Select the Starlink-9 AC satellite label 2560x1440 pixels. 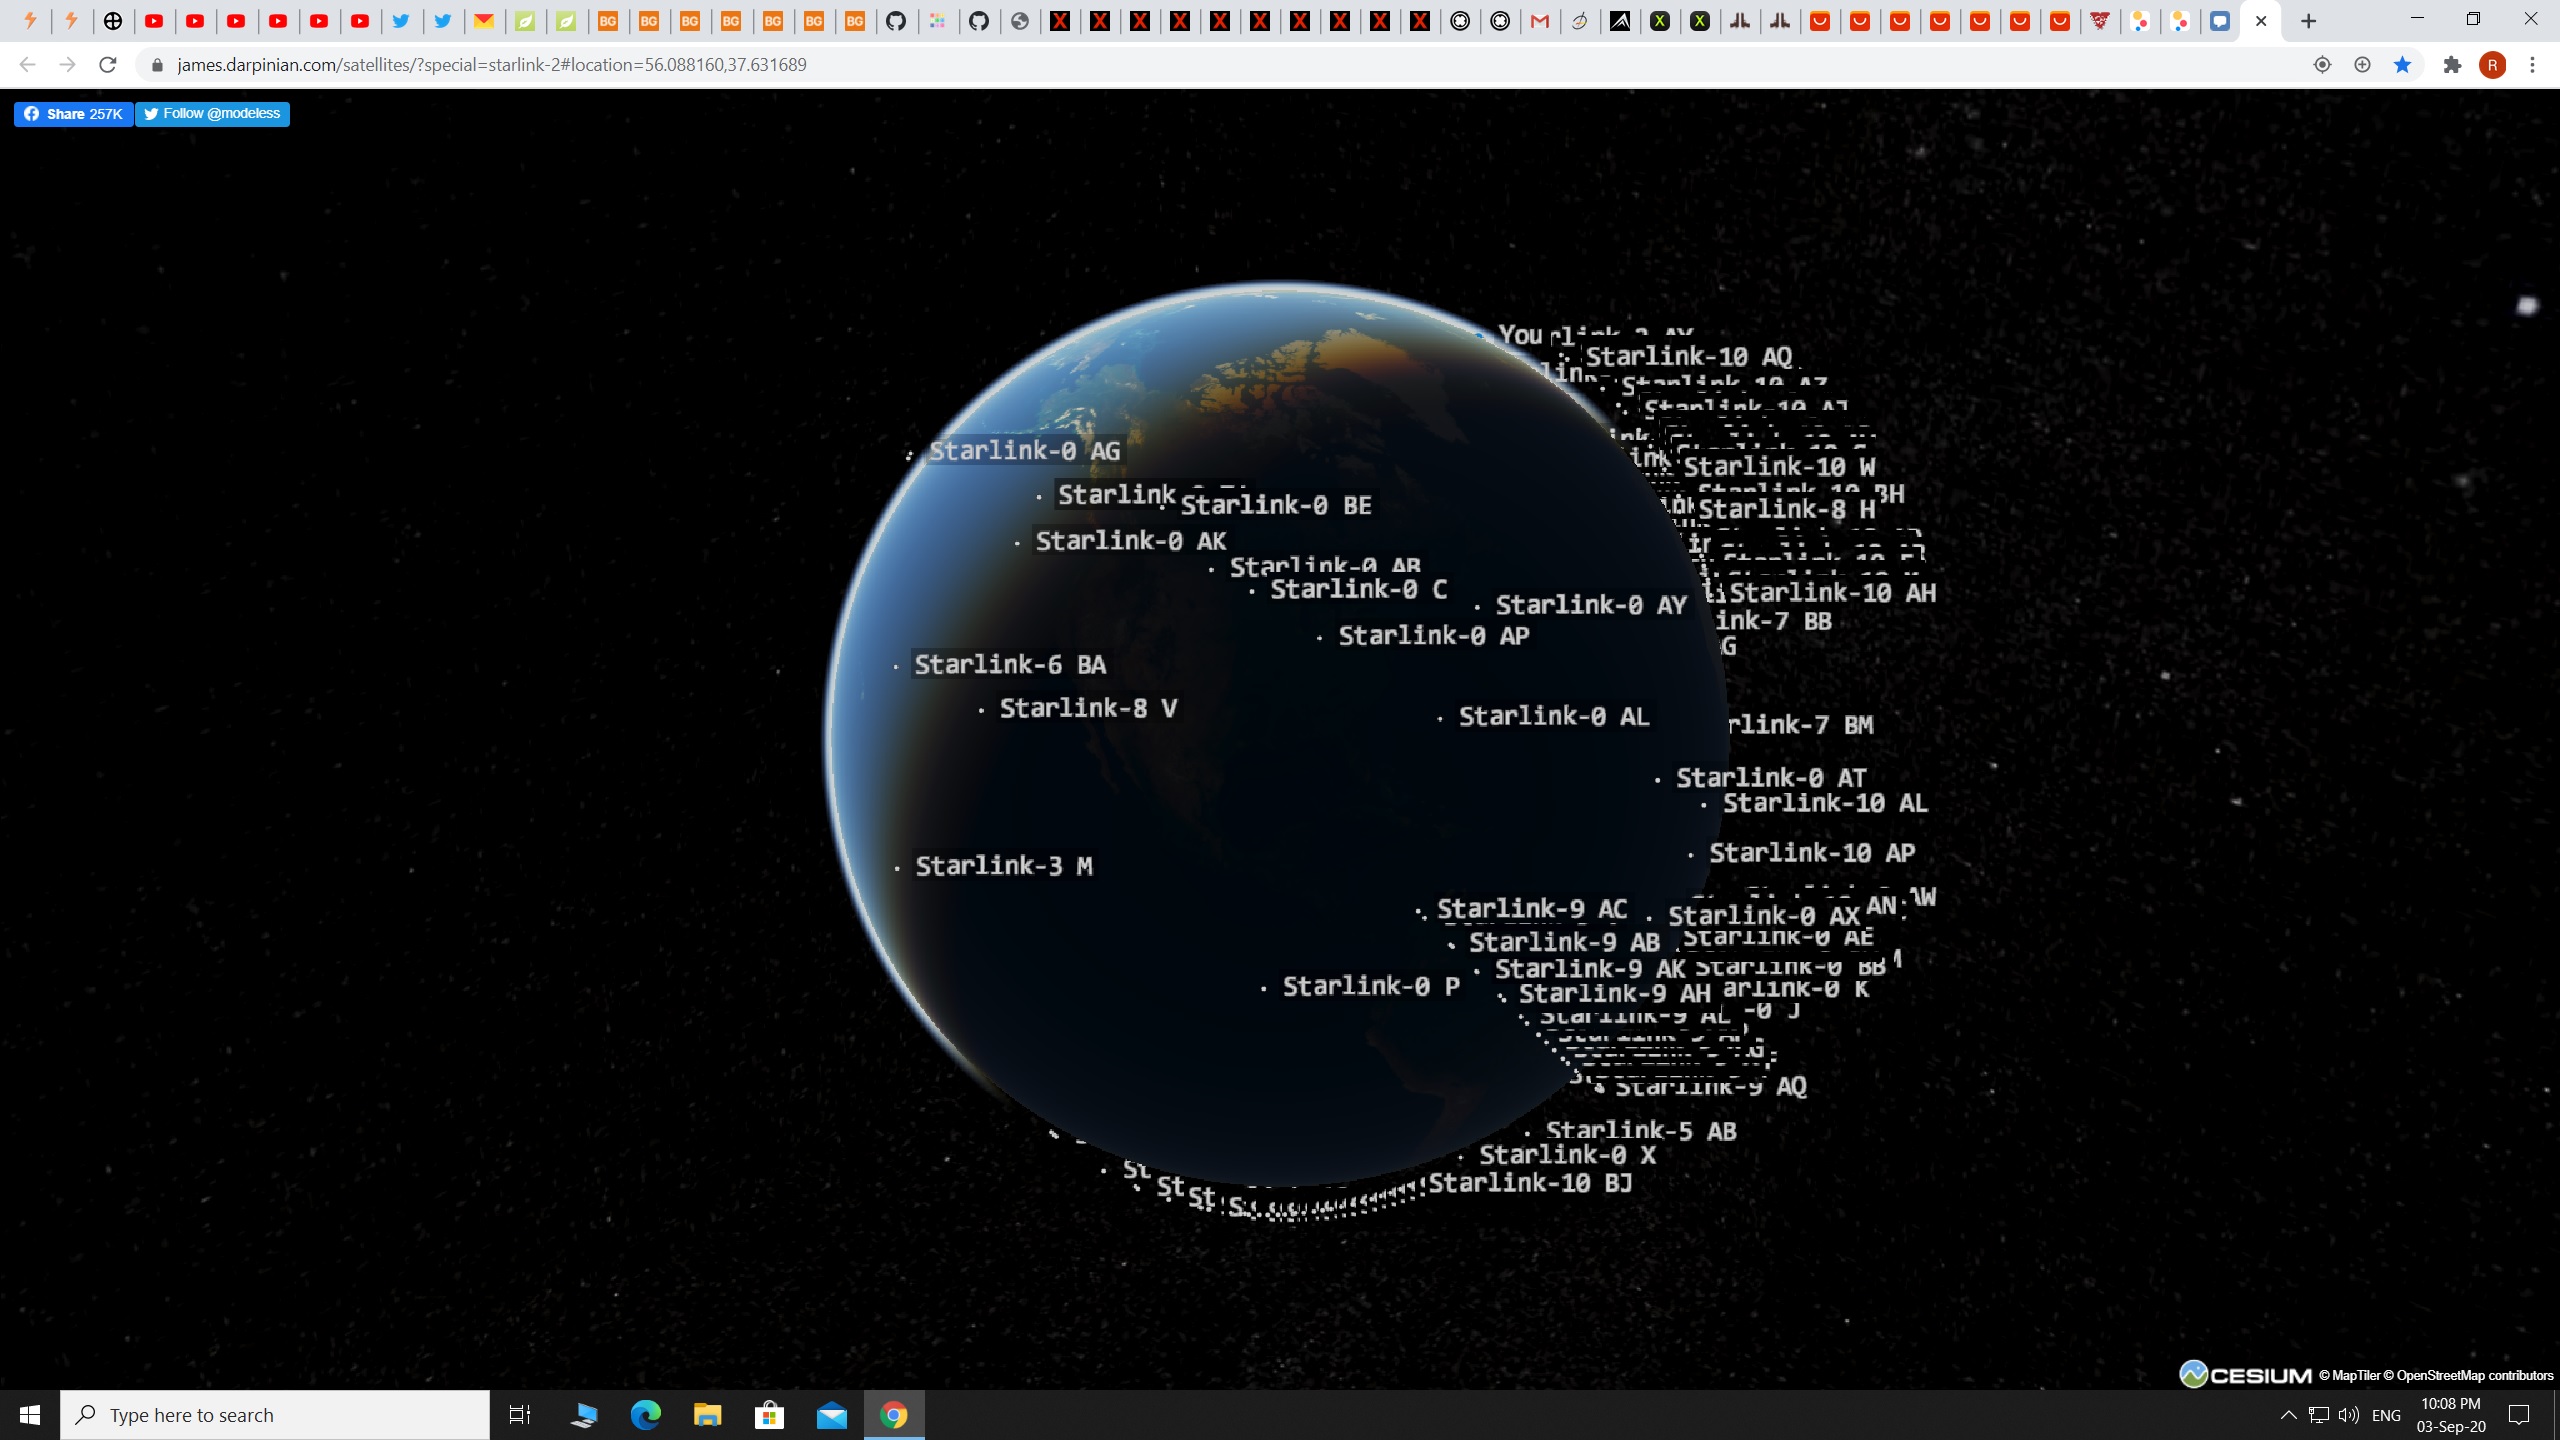point(1532,909)
